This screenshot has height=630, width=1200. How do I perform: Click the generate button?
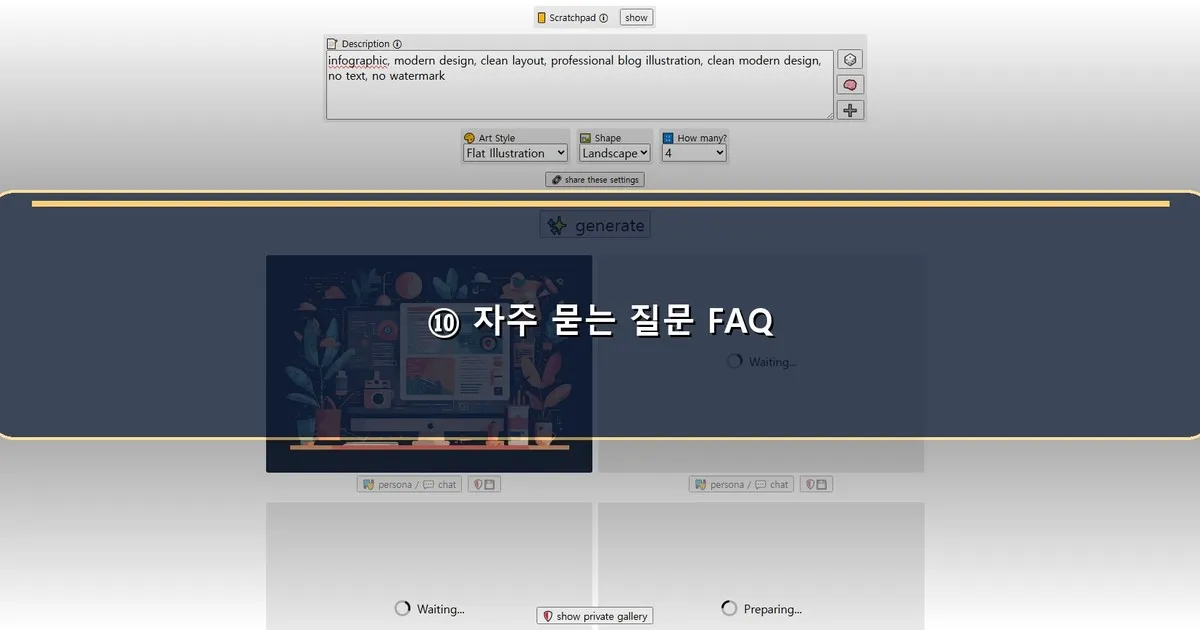(595, 225)
